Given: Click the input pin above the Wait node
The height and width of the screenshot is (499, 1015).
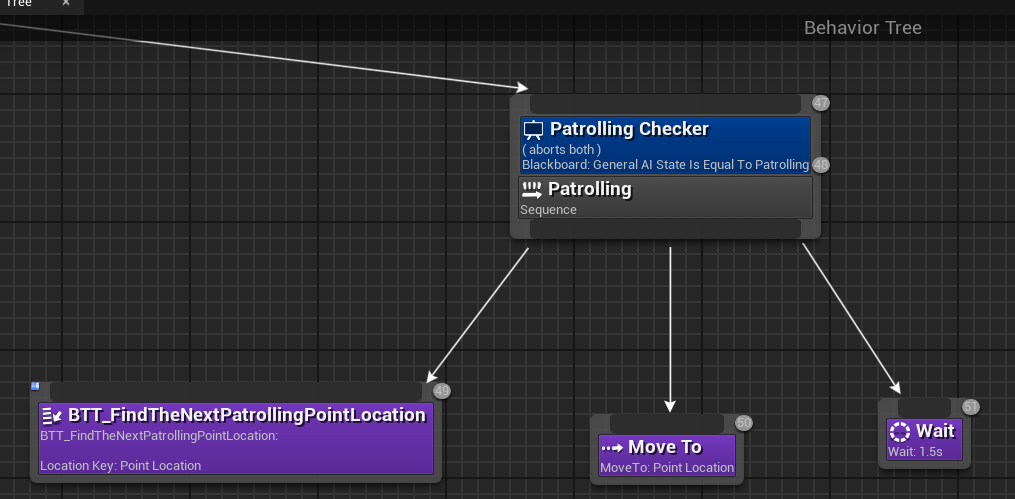Looking at the screenshot, I should (924, 408).
